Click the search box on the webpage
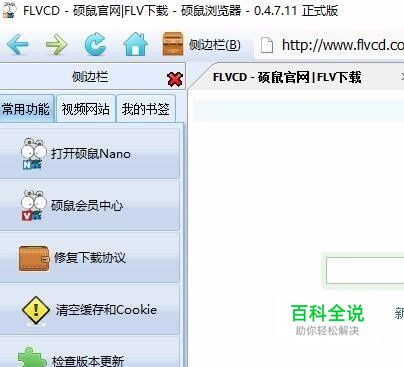 (365, 271)
